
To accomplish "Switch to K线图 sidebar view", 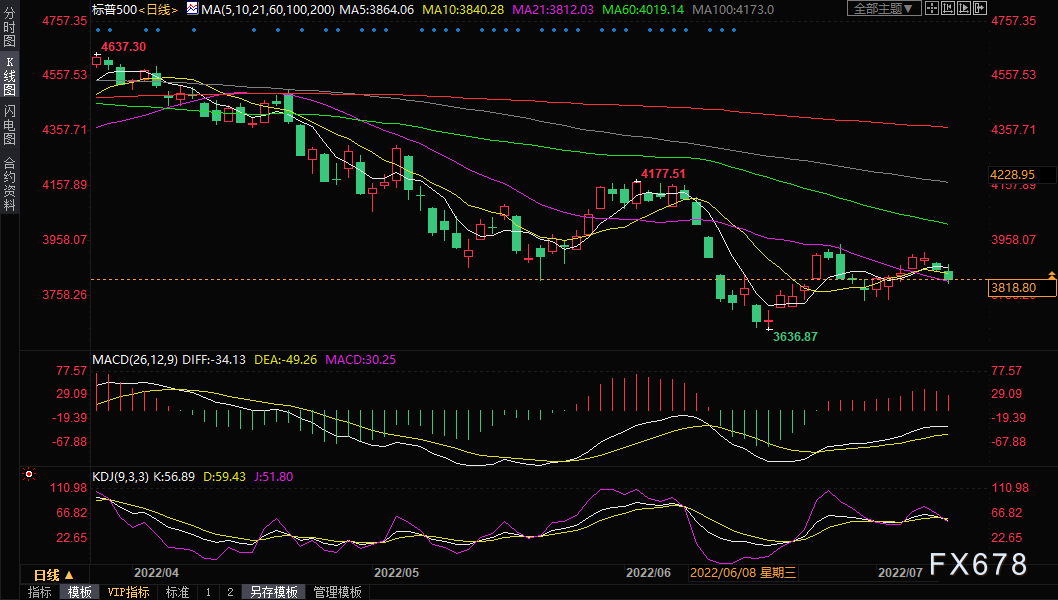I will pyautogui.click(x=9, y=76).
